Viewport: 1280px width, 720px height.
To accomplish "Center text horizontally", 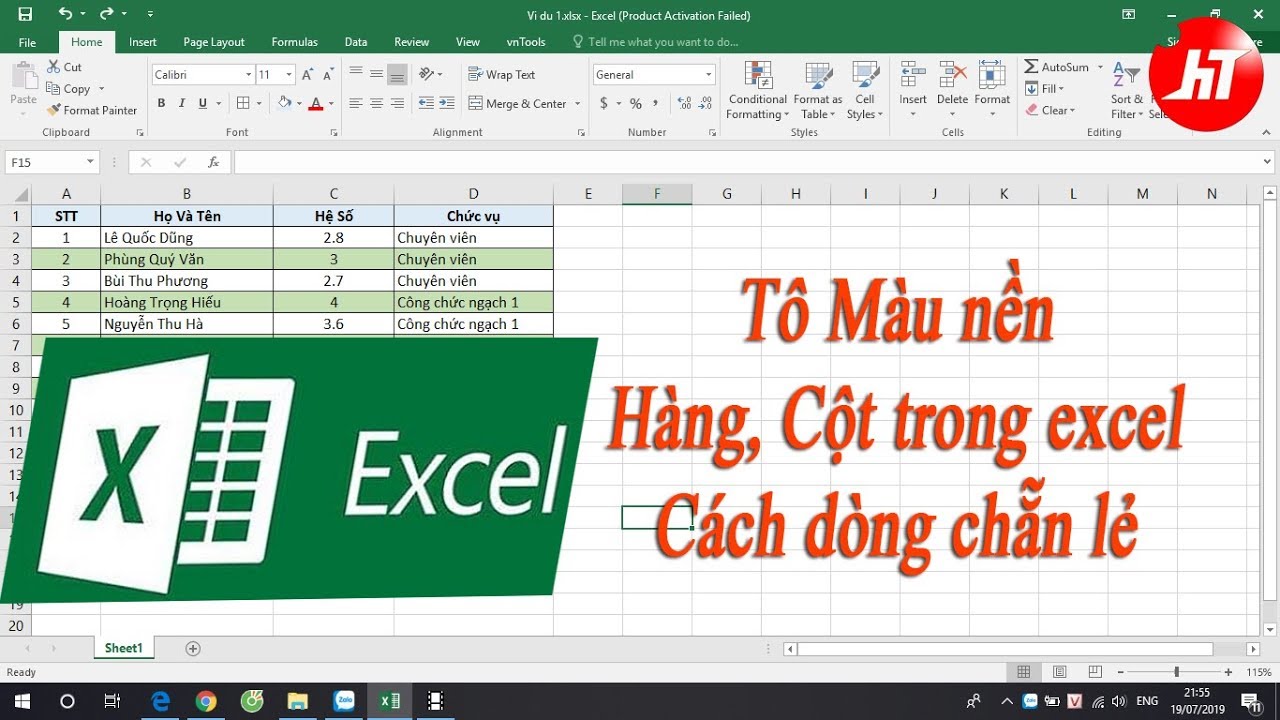I will point(376,103).
